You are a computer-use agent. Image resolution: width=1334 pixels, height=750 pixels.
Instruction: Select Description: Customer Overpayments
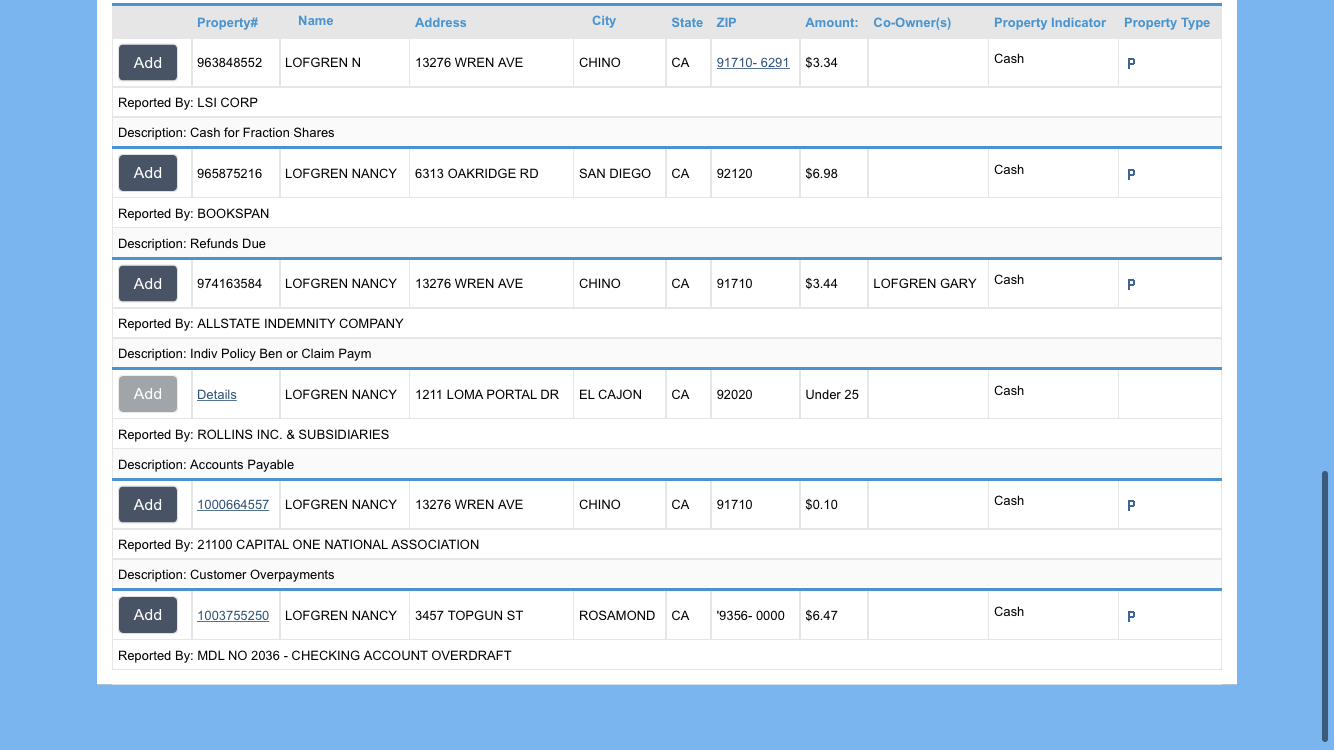pyautogui.click(x=667, y=574)
